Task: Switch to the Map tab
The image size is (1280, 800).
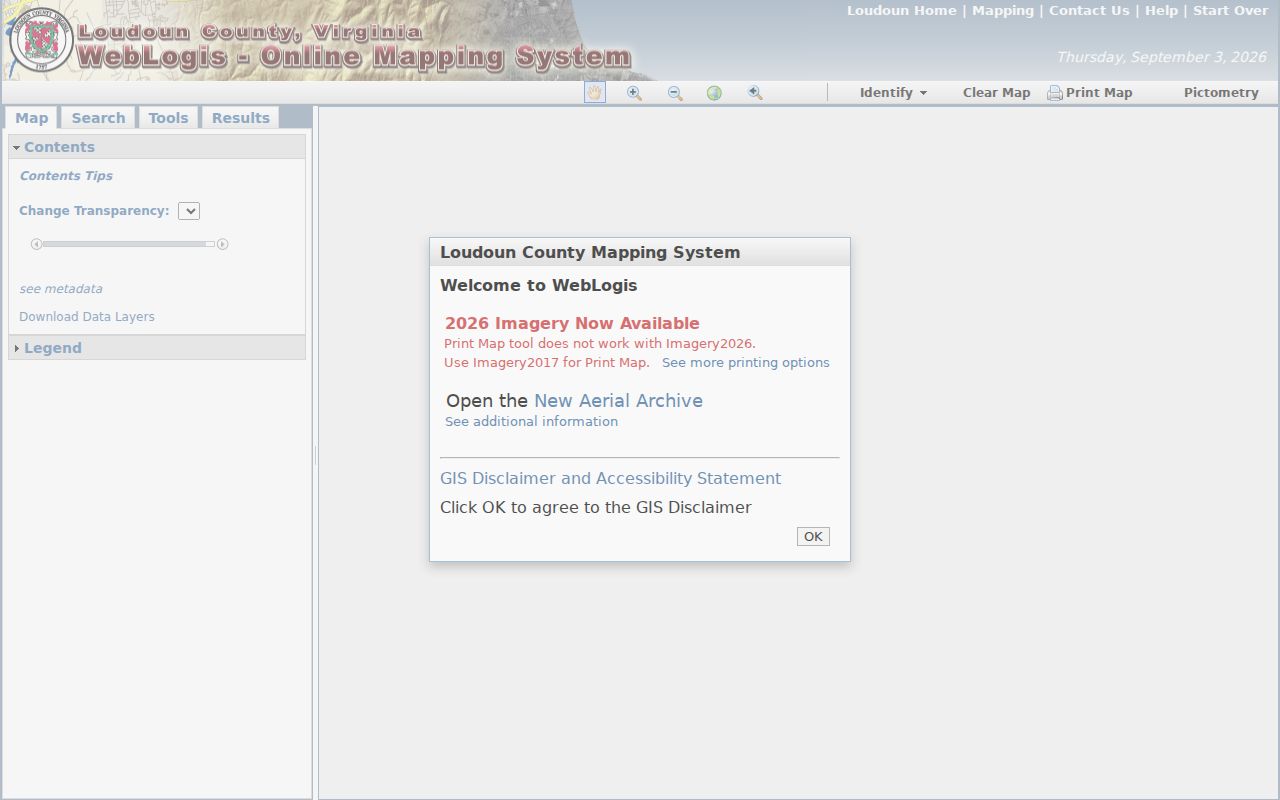Action: point(32,118)
